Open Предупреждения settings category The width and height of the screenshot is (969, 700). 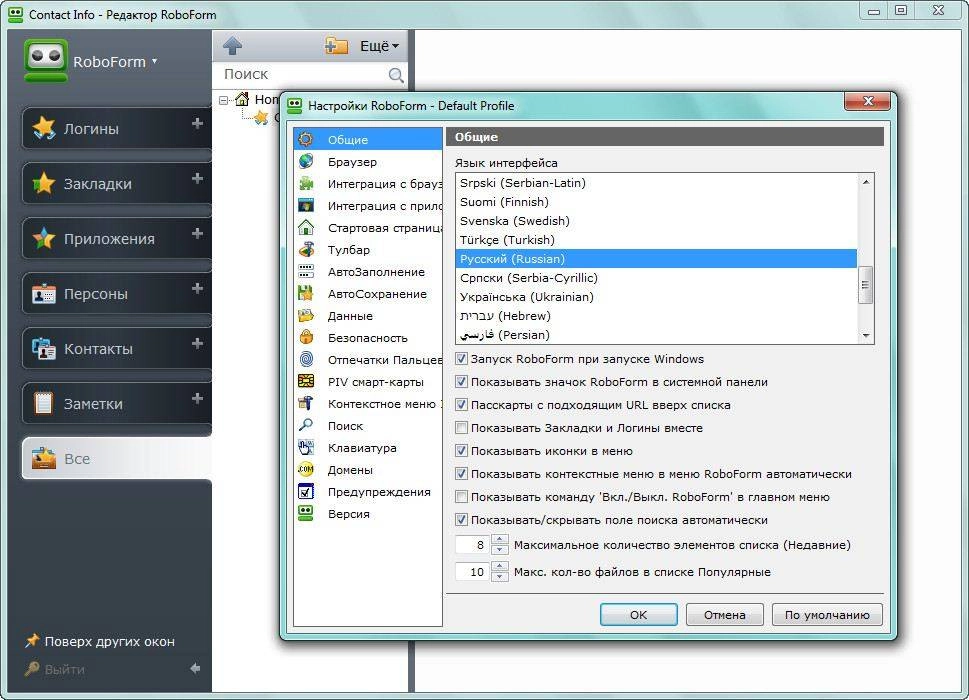coord(368,492)
